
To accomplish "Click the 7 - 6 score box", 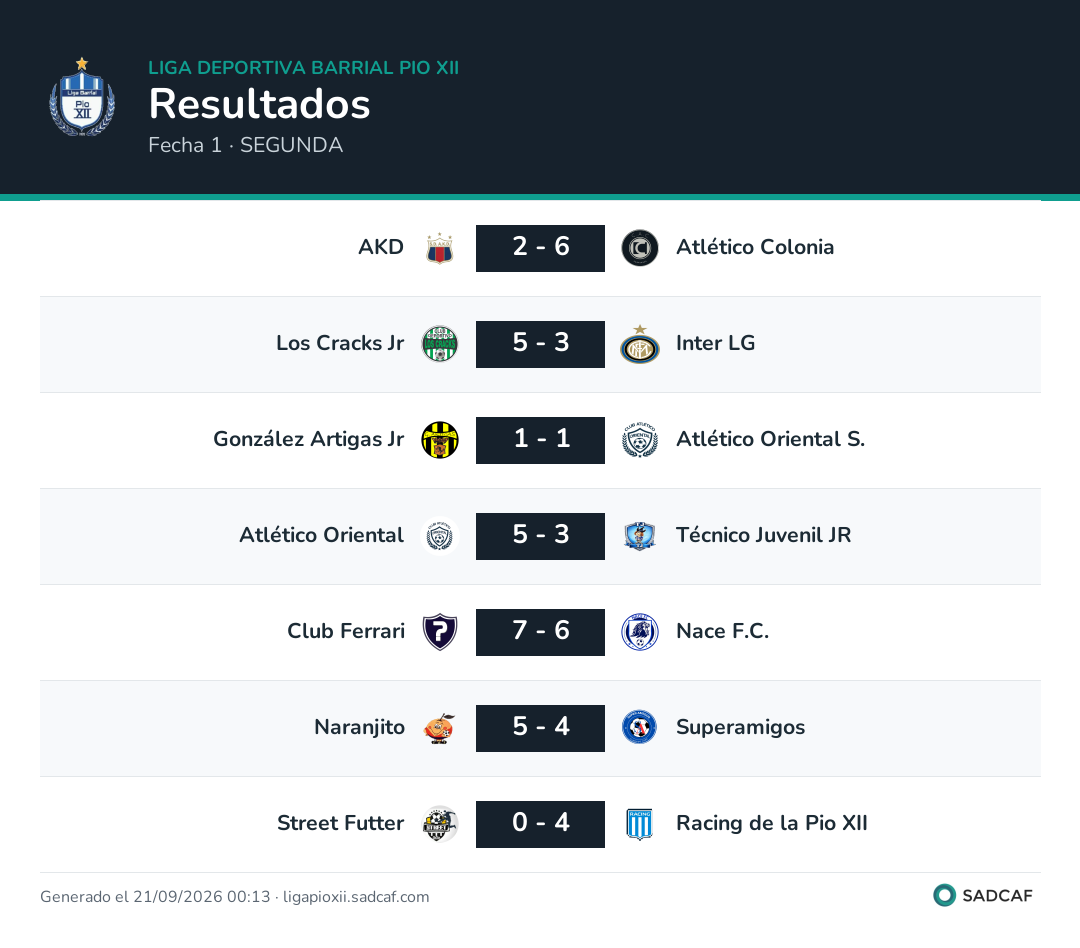I will click(x=541, y=632).
